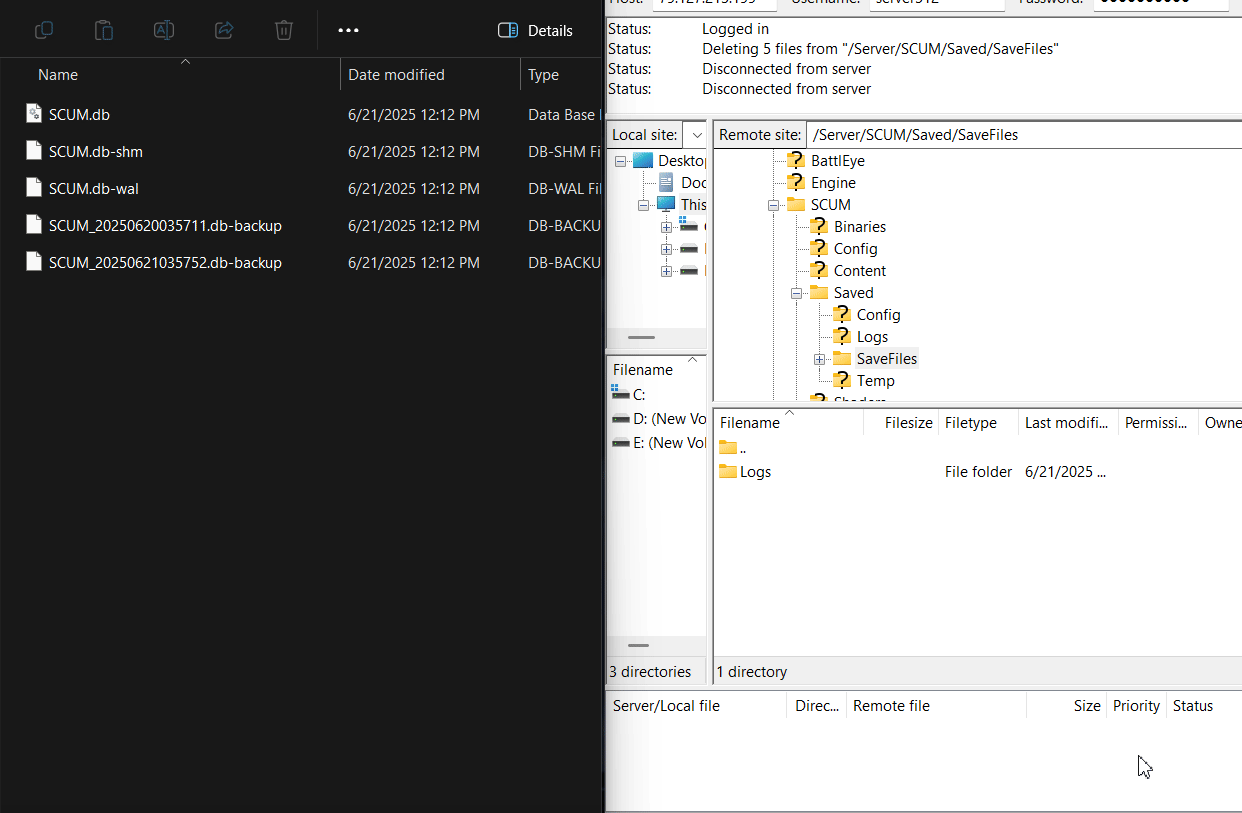Click the Status column header in transfer queue

(x=1193, y=706)
